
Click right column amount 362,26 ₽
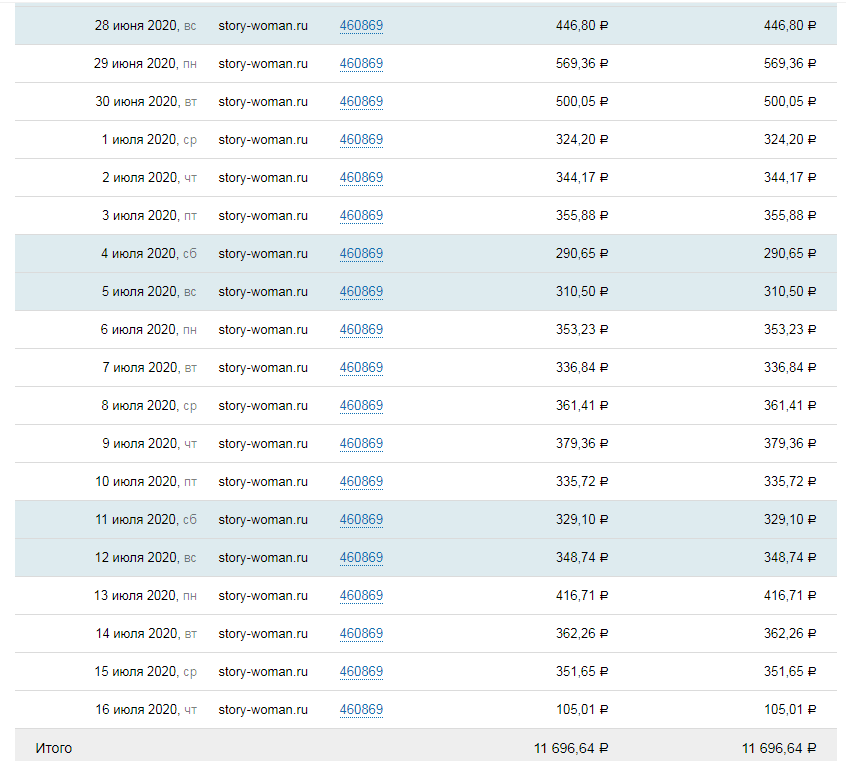point(790,634)
